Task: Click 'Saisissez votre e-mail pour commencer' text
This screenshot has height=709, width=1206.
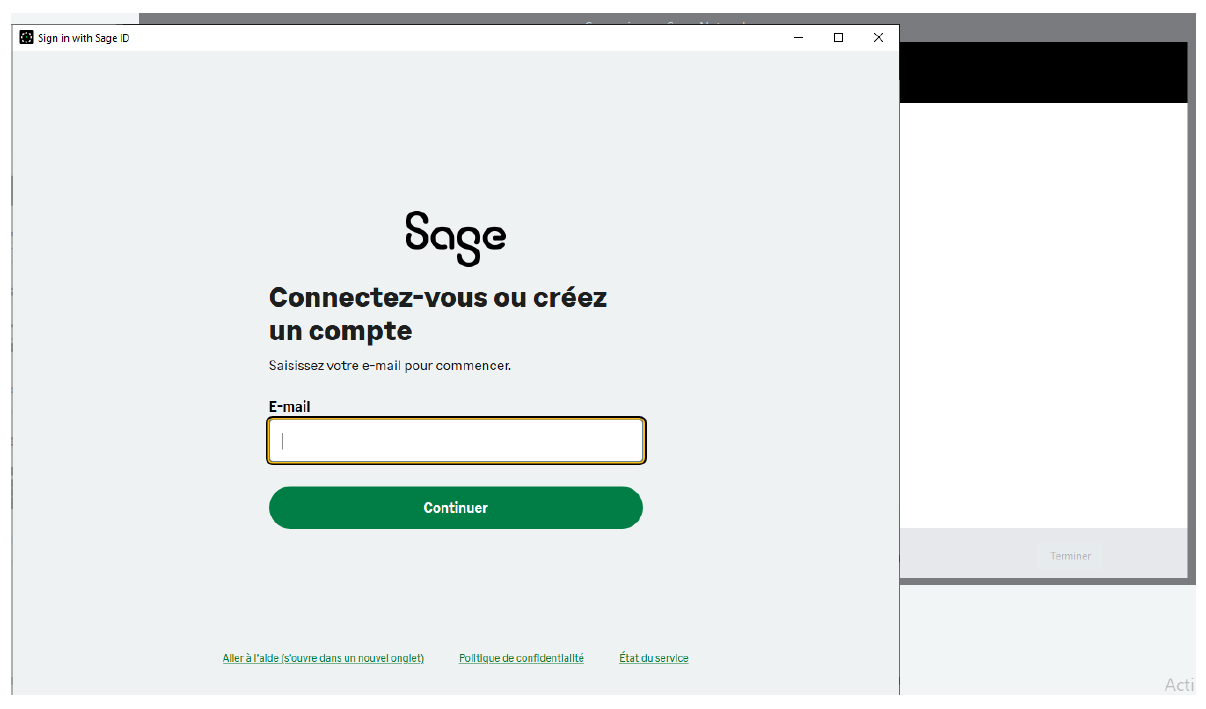Action: (x=390, y=366)
